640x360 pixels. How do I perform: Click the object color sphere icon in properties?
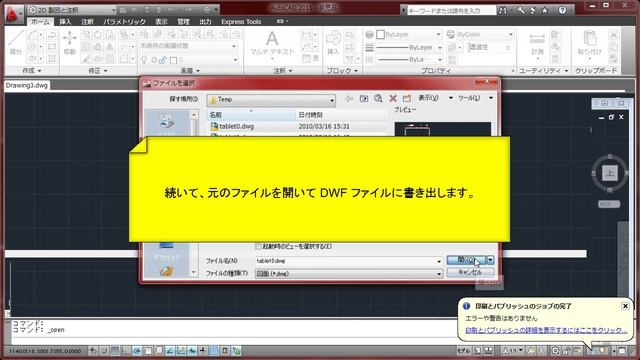click(x=369, y=35)
